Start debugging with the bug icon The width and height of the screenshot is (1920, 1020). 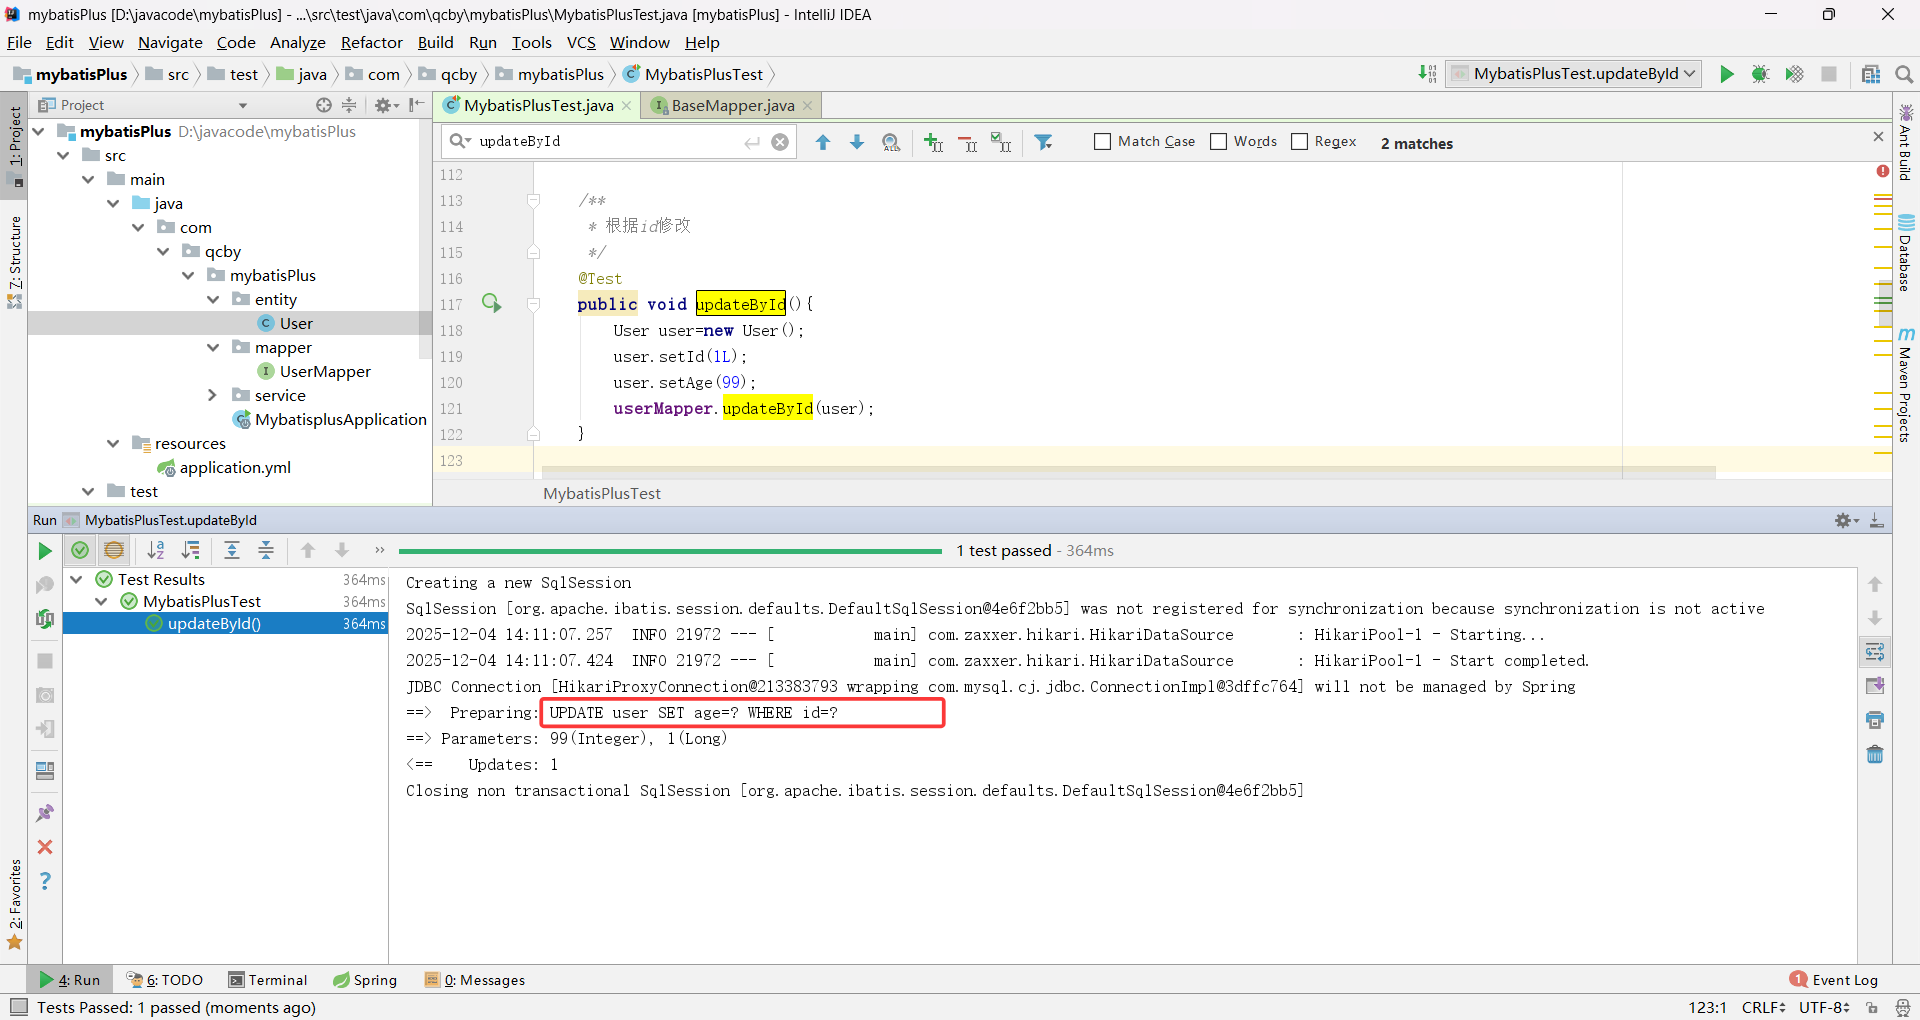[1761, 74]
